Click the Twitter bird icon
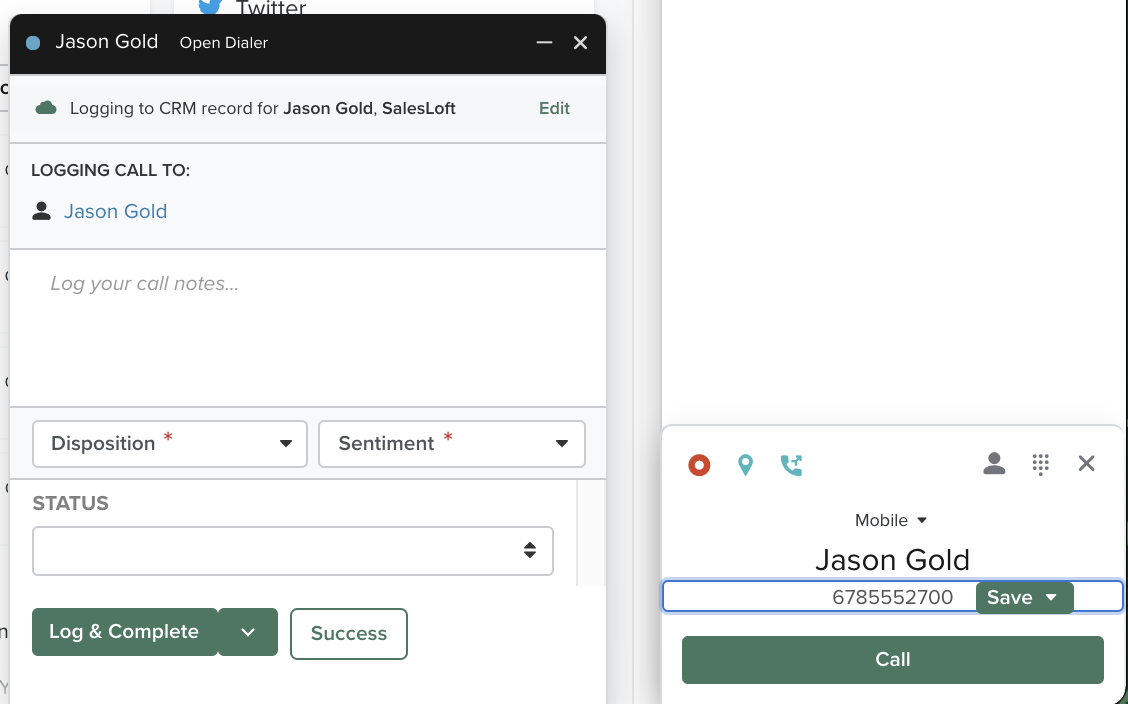 coord(210,8)
